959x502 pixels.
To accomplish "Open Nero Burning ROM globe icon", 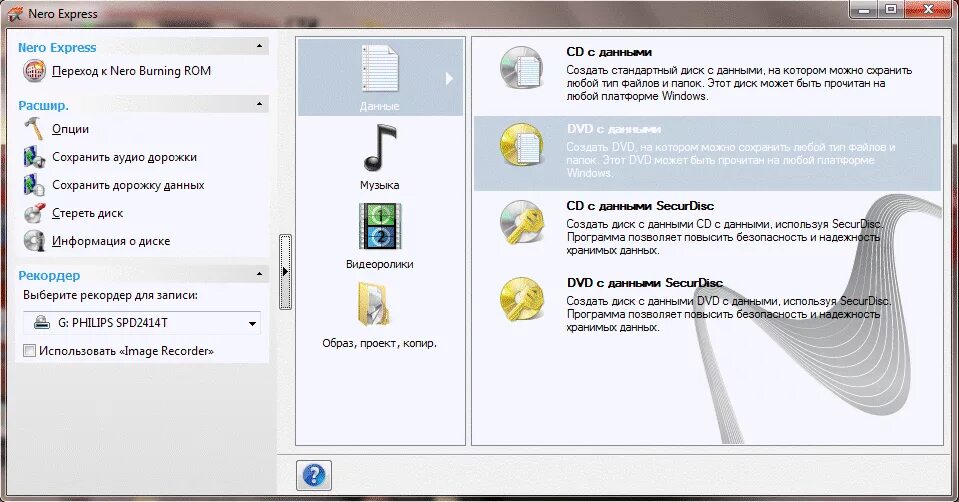I will [x=34, y=71].
